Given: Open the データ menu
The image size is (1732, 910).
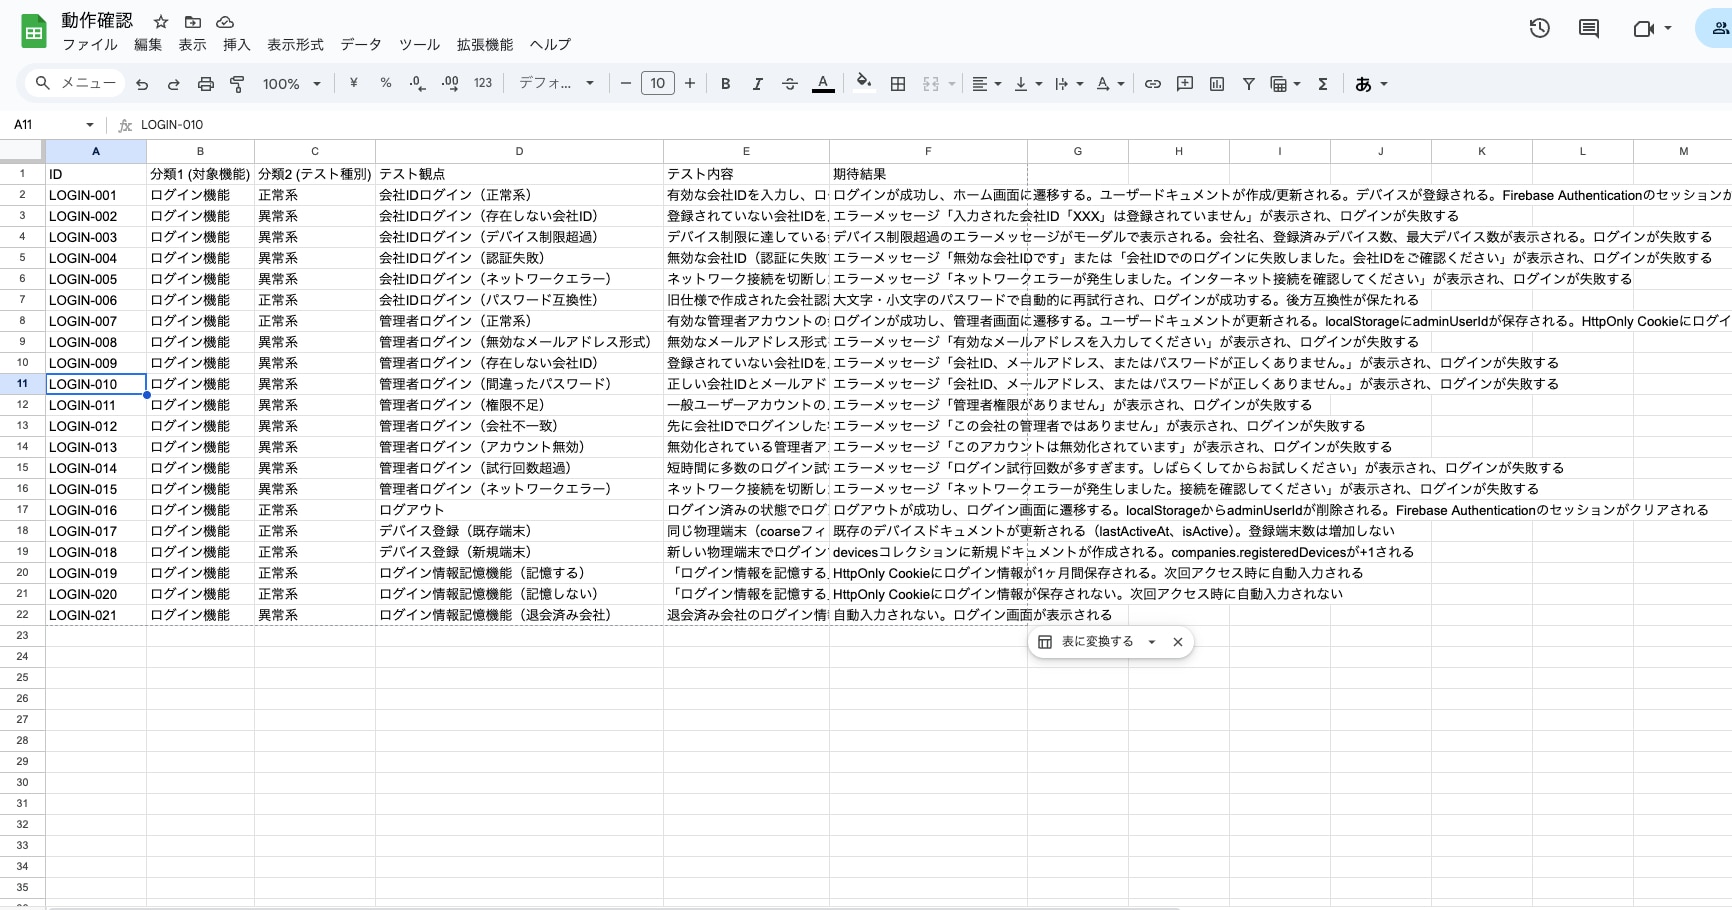Looking at the screenshot, I should click(360, 44).
